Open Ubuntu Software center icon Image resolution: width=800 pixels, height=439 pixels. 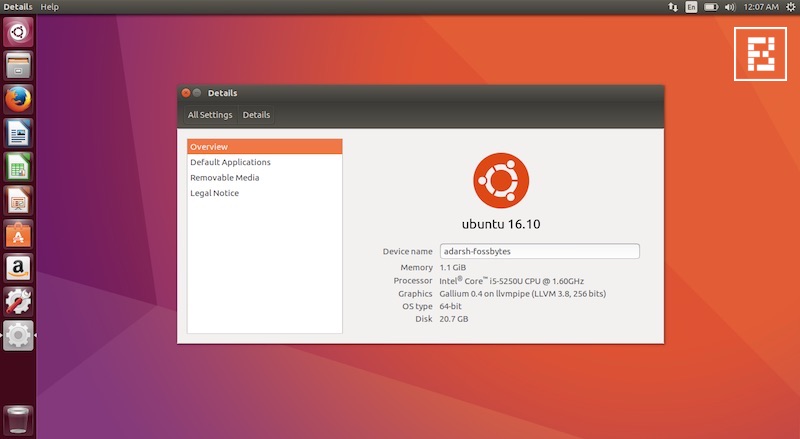point(18,235)
